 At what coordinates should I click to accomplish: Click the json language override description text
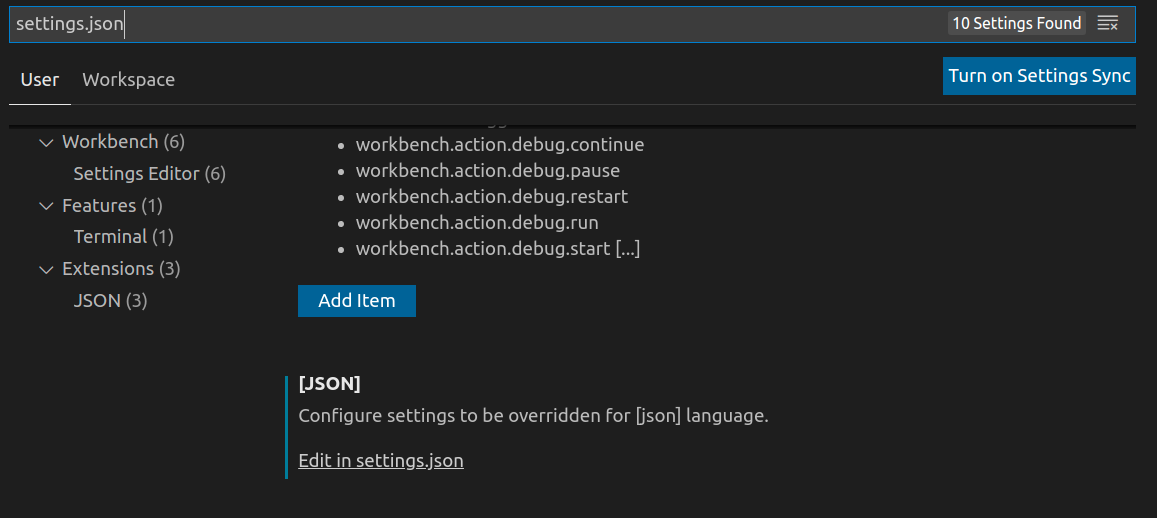tap(533, 415)
